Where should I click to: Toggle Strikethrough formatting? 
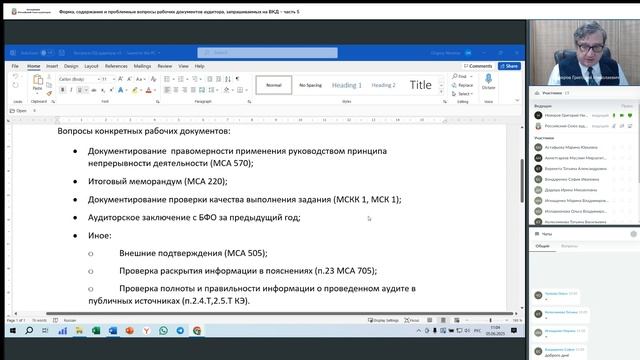click(94, 90)
